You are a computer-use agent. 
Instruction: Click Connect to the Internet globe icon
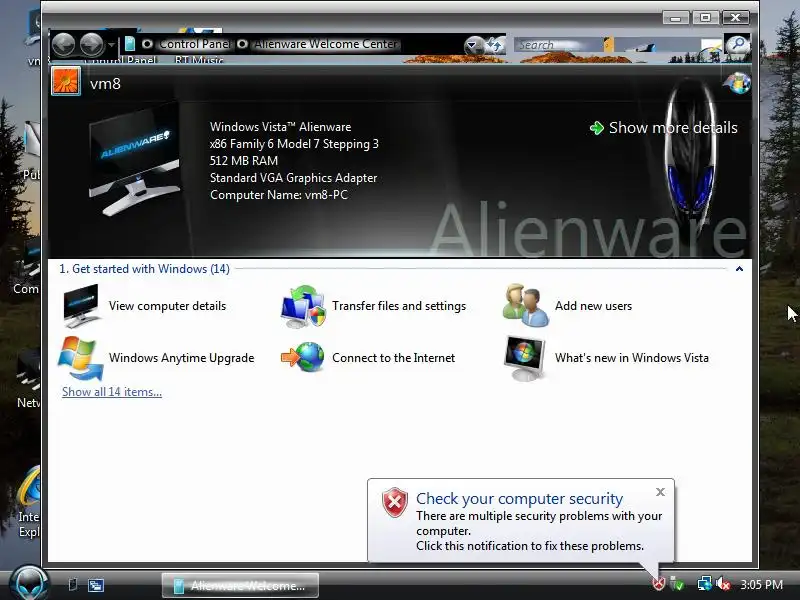303,357
